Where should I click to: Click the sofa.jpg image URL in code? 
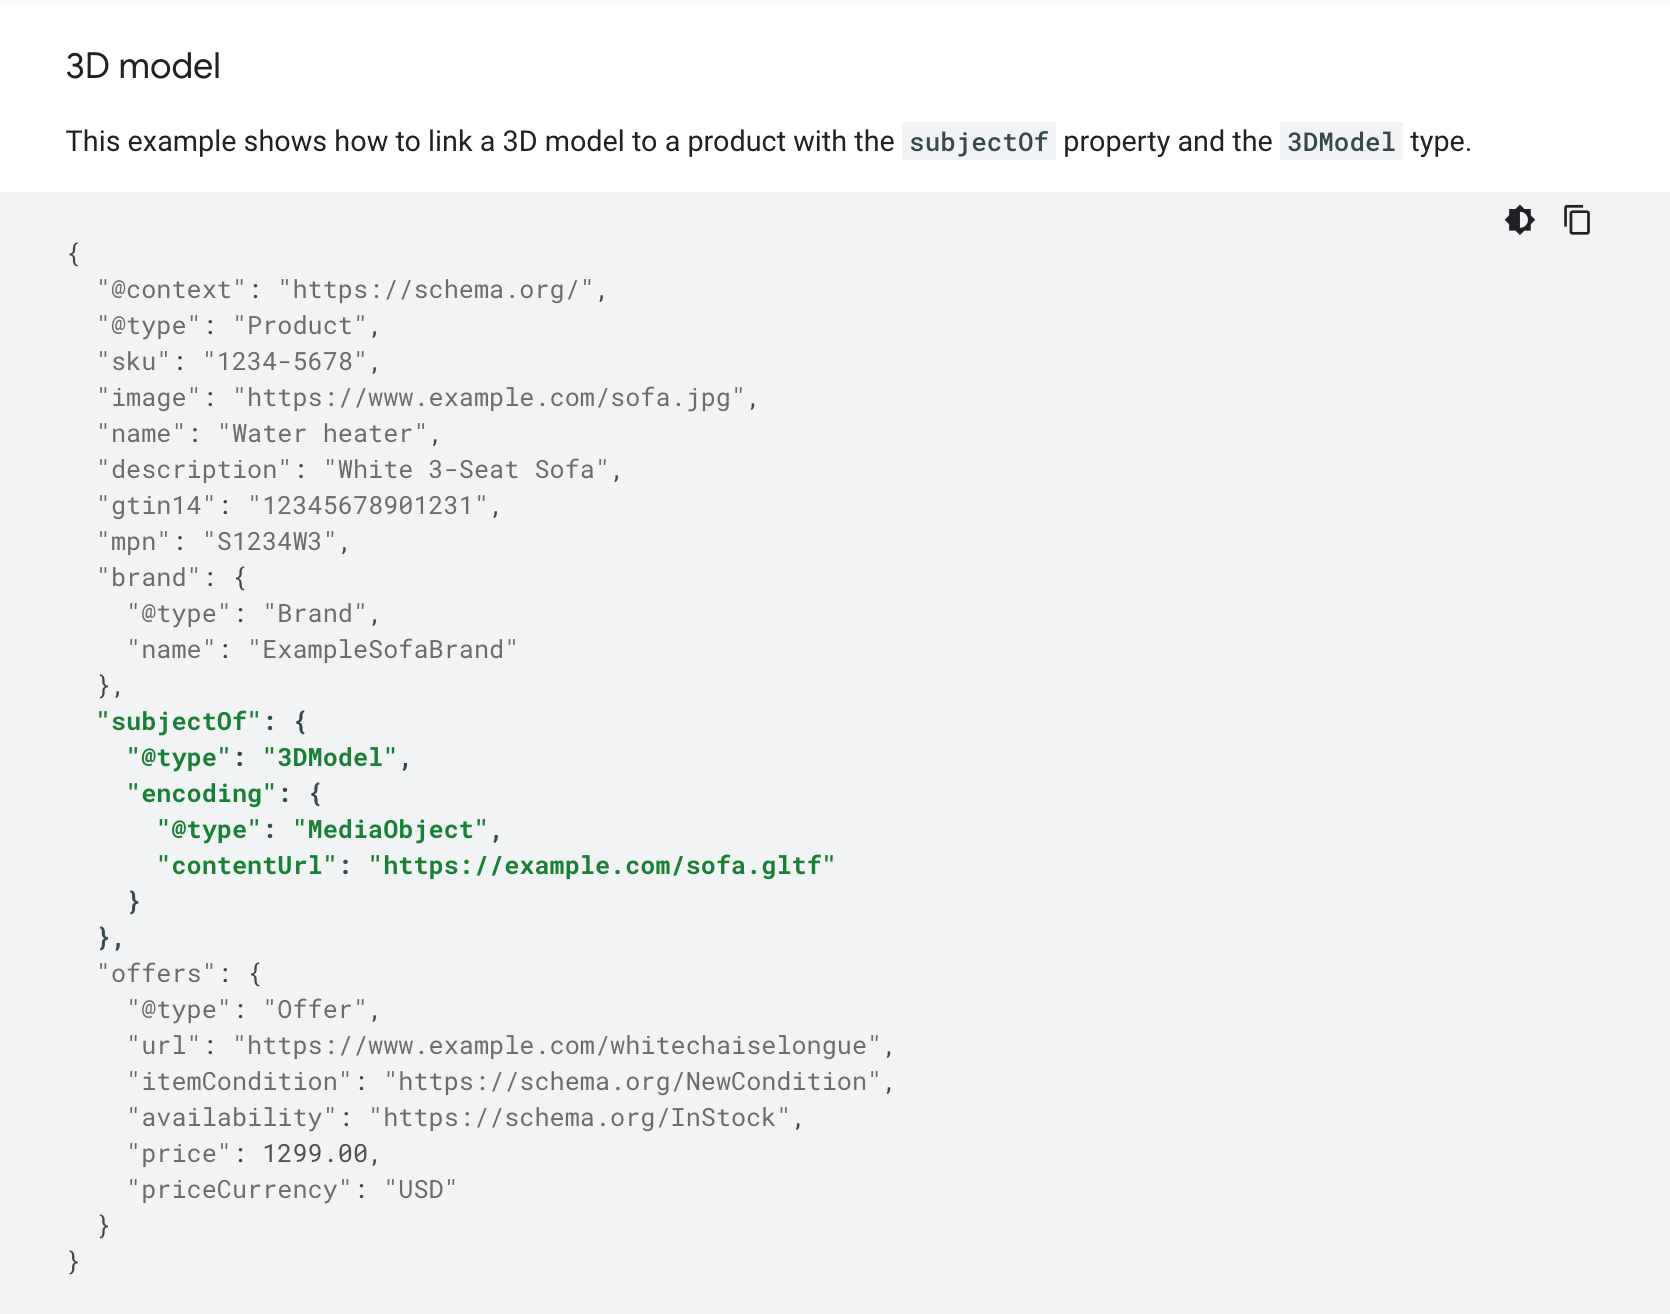[x=489, y=398]
